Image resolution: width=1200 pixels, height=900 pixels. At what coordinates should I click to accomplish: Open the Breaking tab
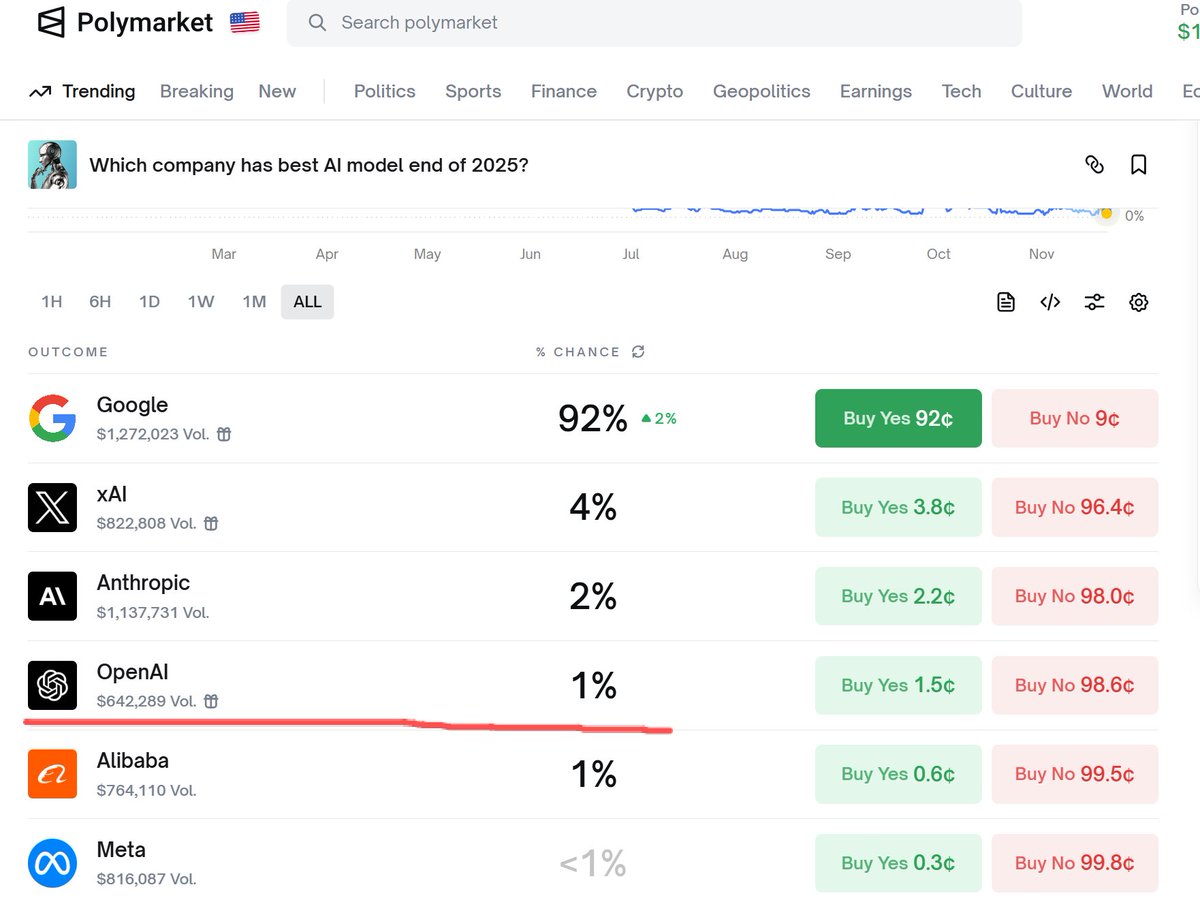[x=197, y=92]
